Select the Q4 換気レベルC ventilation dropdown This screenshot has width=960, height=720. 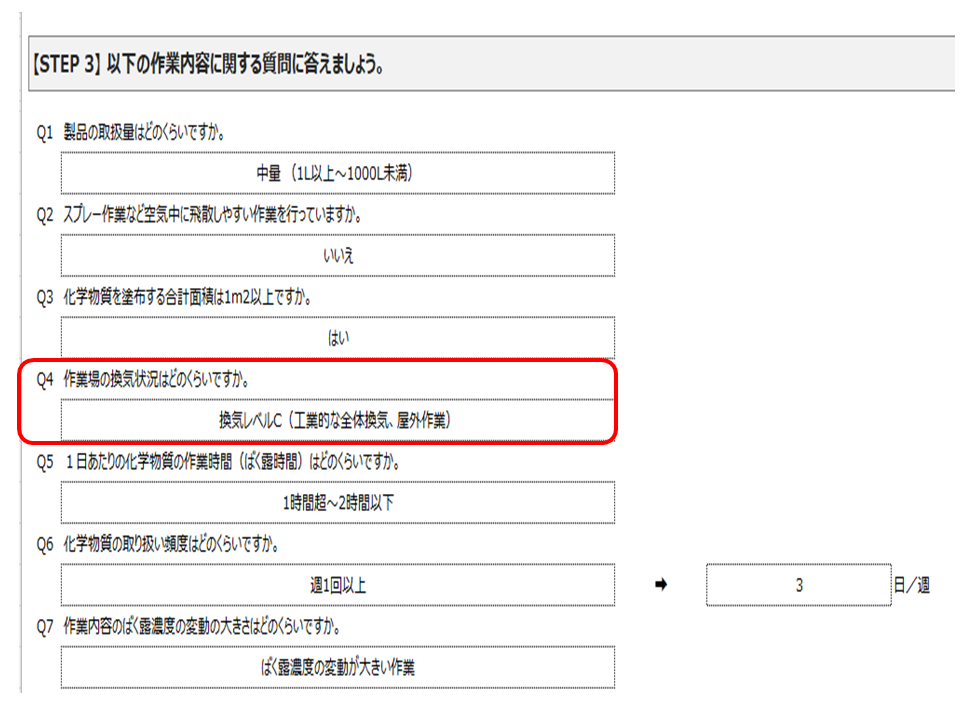(x=337, y=420)
